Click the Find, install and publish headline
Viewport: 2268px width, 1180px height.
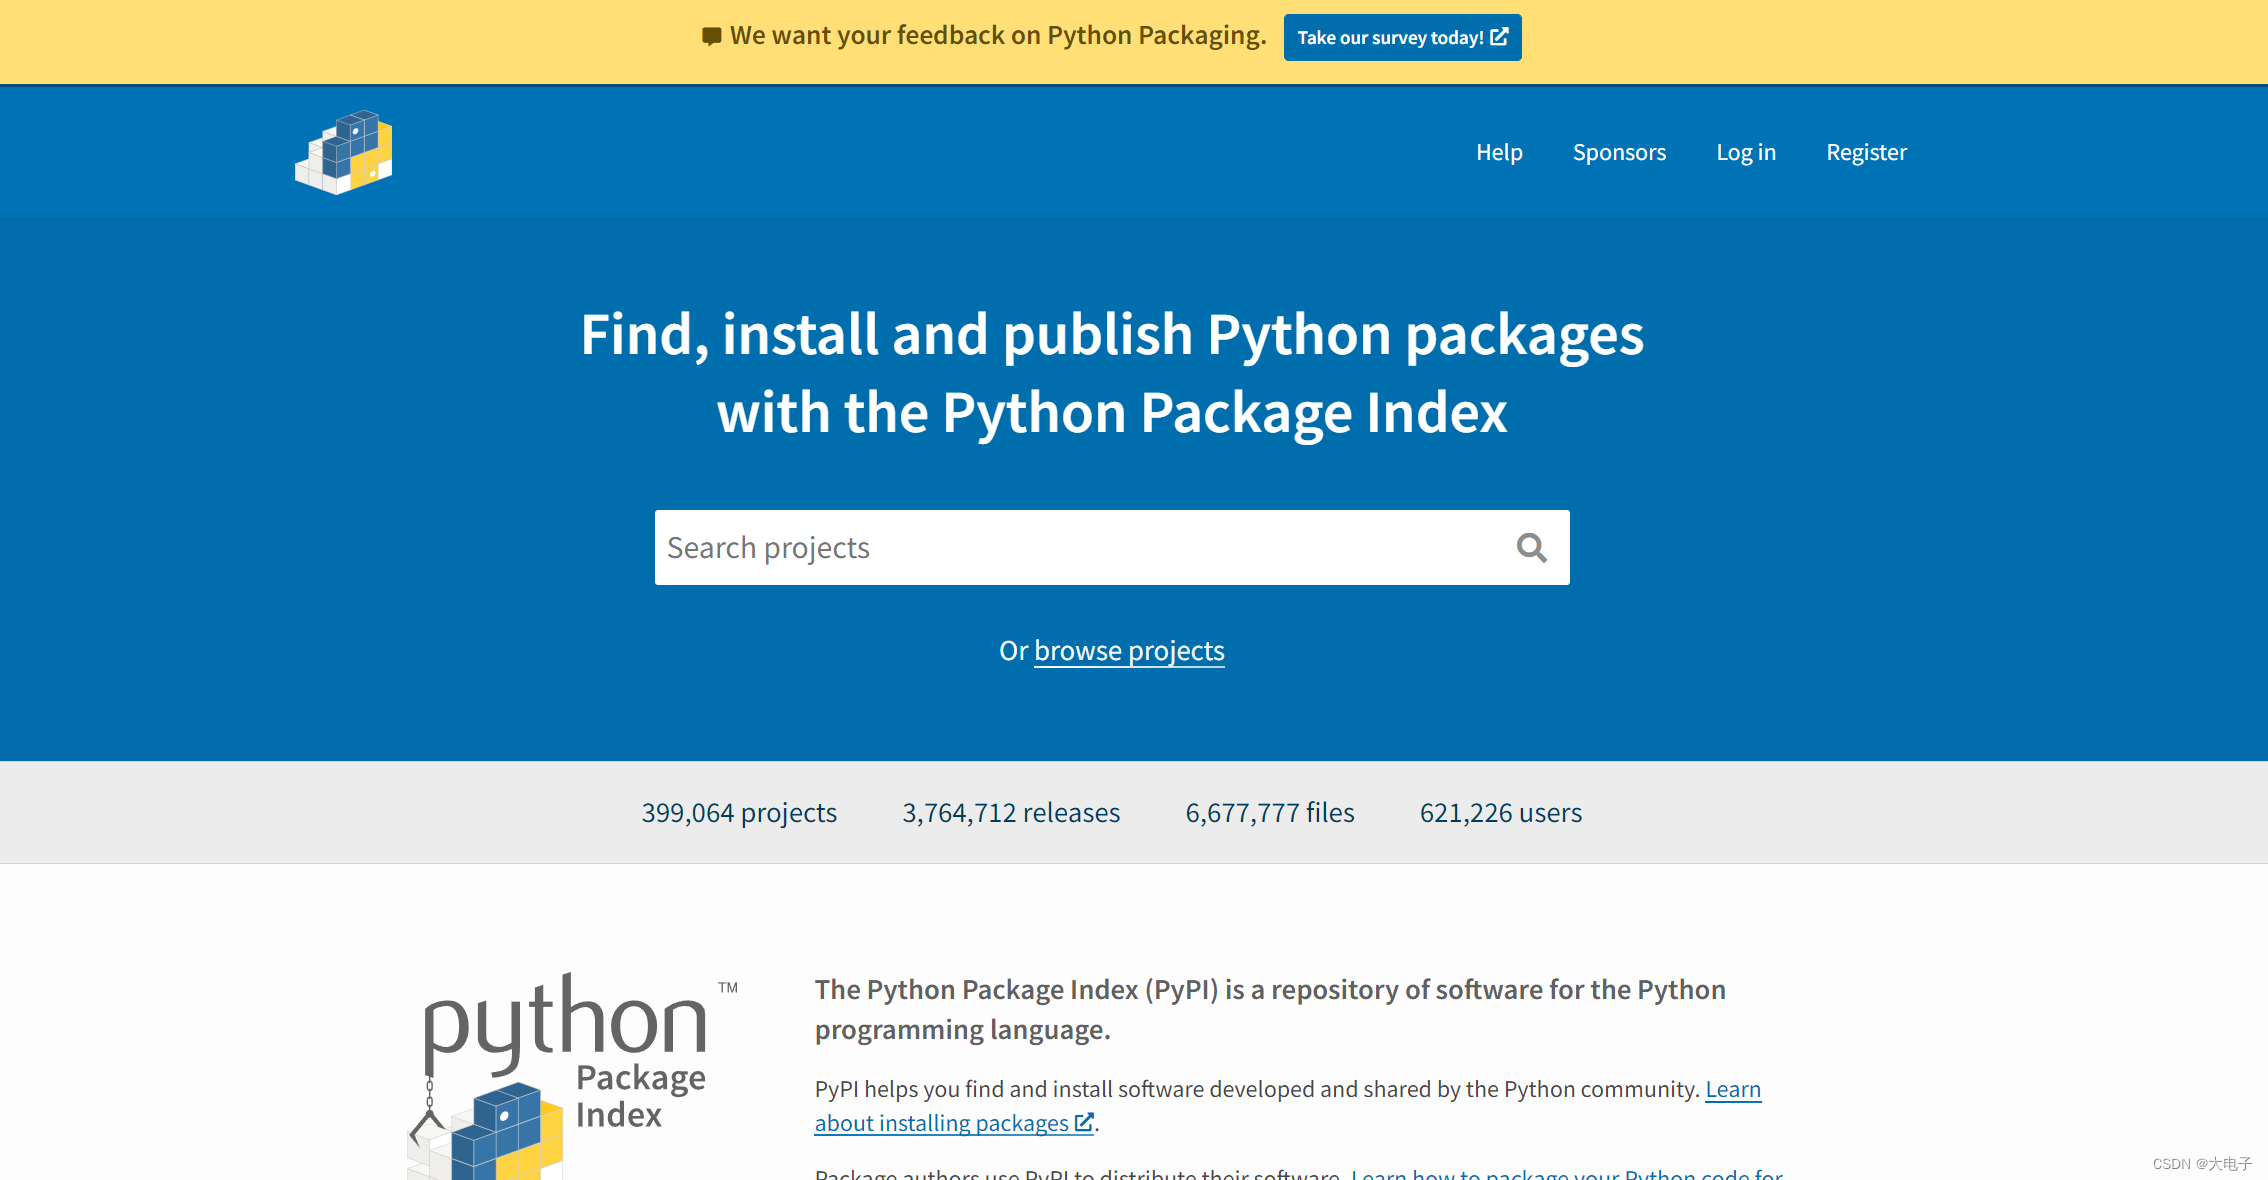[1112, 373]
